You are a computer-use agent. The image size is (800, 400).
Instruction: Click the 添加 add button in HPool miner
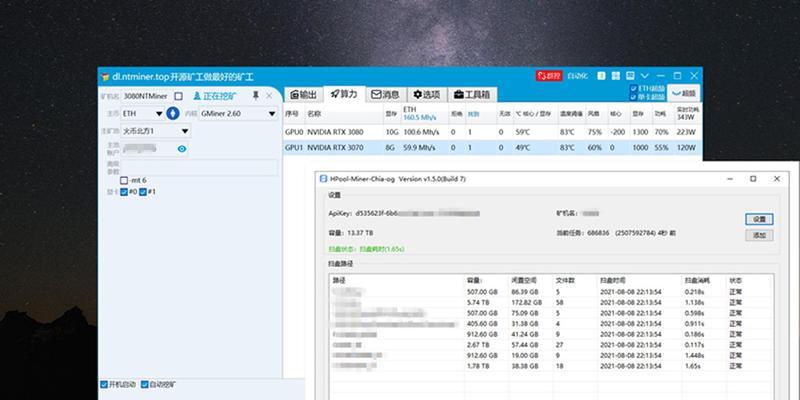759,235
